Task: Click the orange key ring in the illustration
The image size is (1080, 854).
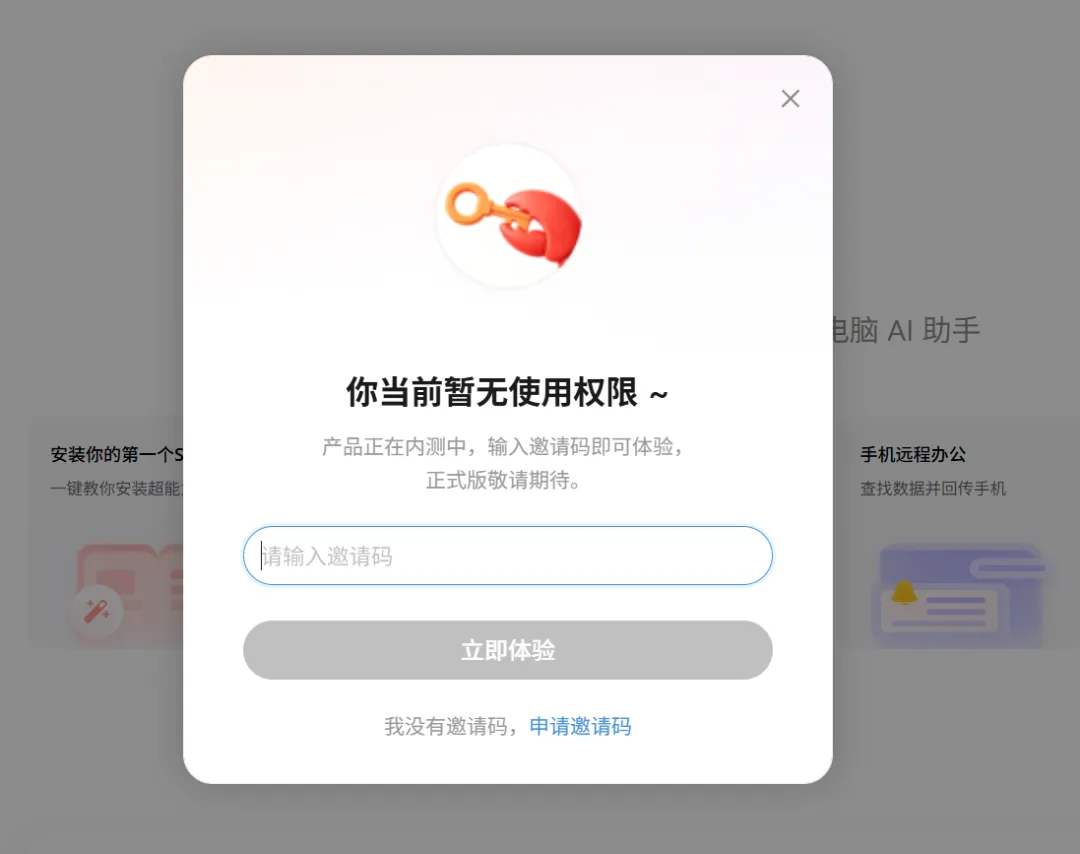Action: (466, 204)
